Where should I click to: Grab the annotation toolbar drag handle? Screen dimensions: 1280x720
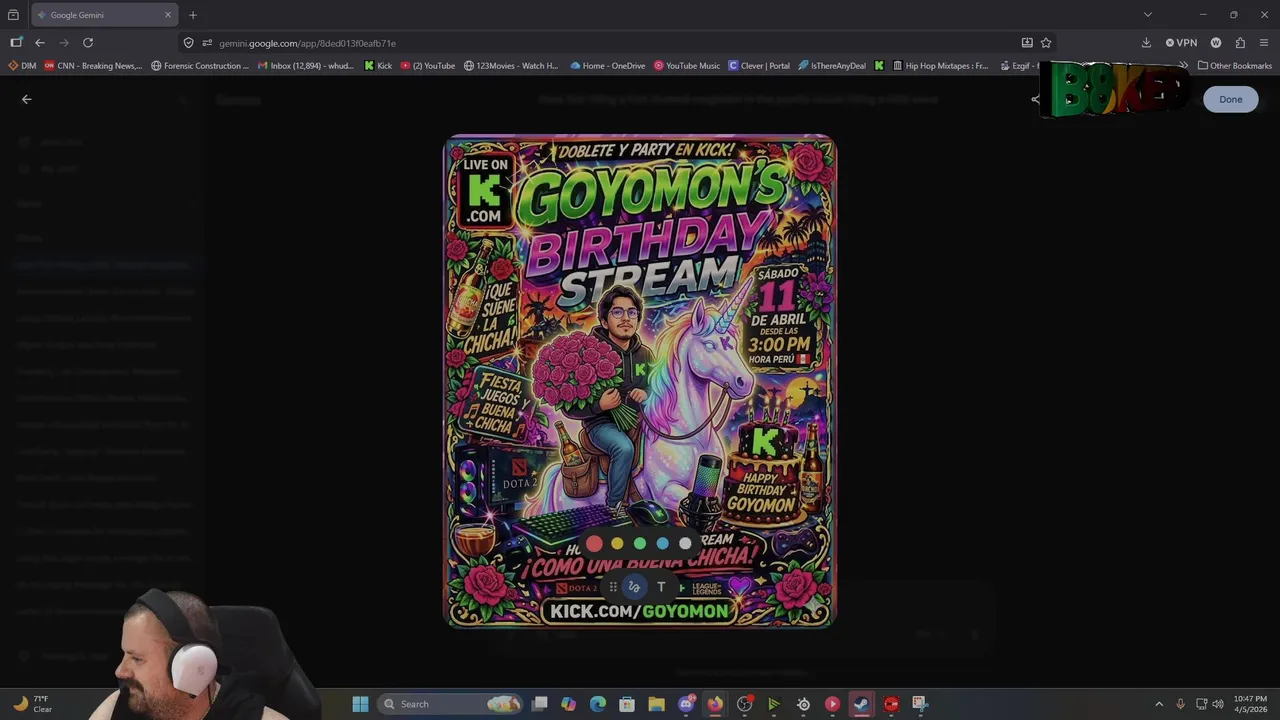613,587
